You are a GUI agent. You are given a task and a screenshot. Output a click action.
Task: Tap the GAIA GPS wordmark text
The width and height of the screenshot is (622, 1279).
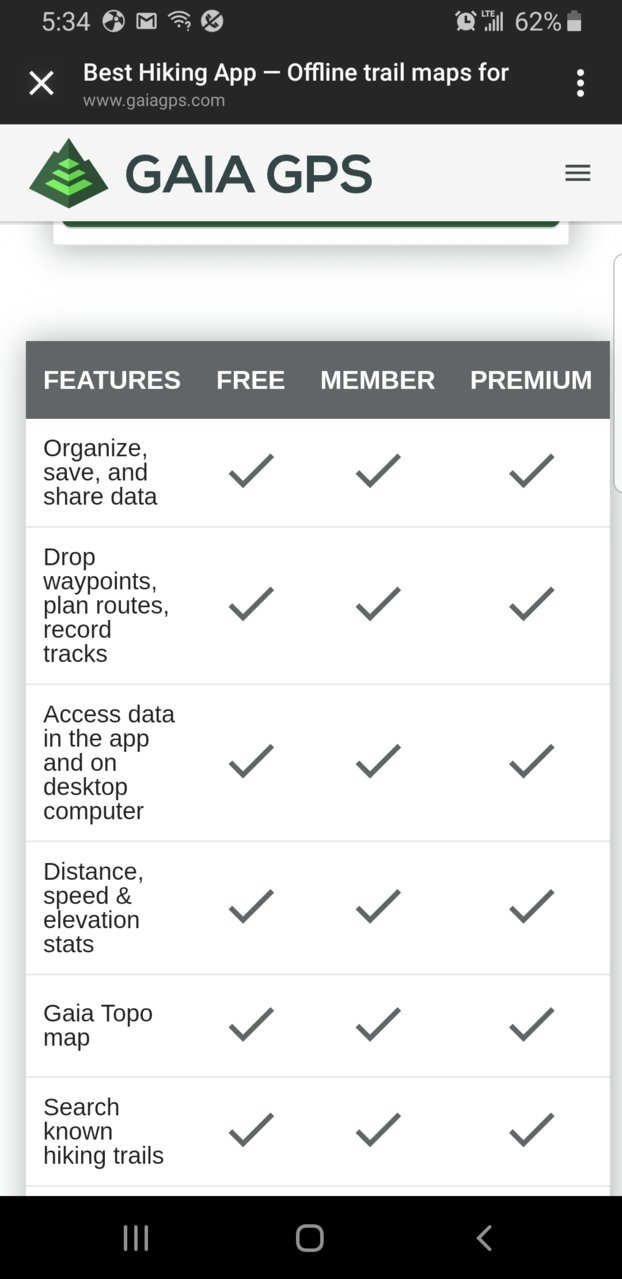point(248,174)
